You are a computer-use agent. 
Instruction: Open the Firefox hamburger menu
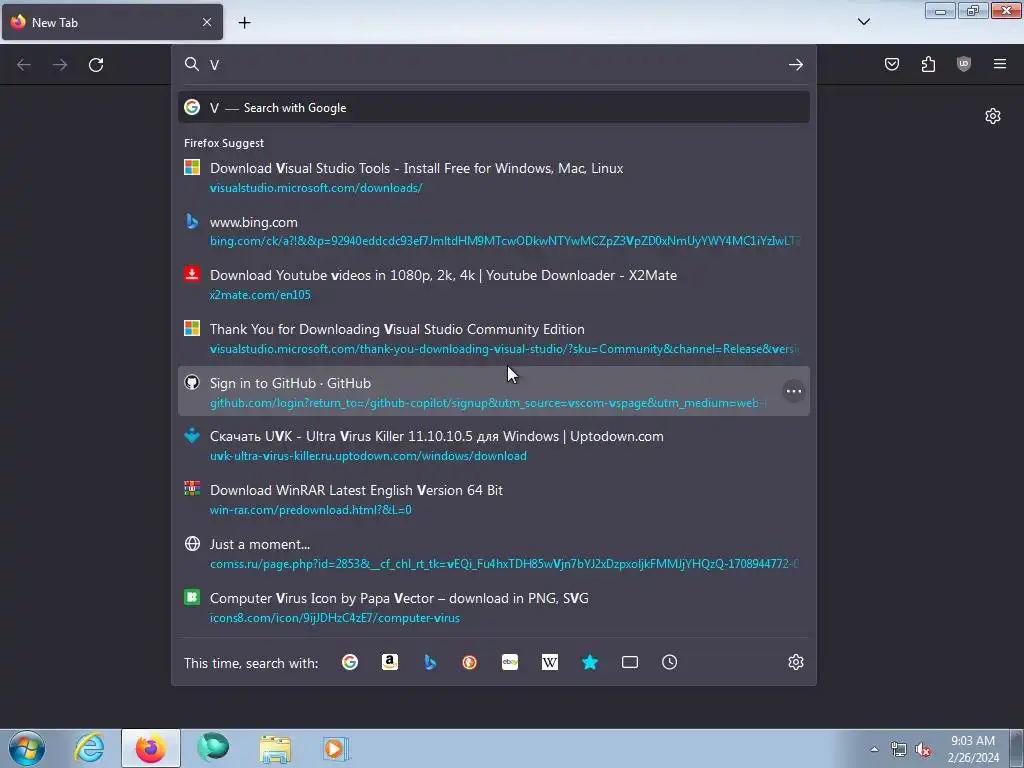coord(1000,64)
